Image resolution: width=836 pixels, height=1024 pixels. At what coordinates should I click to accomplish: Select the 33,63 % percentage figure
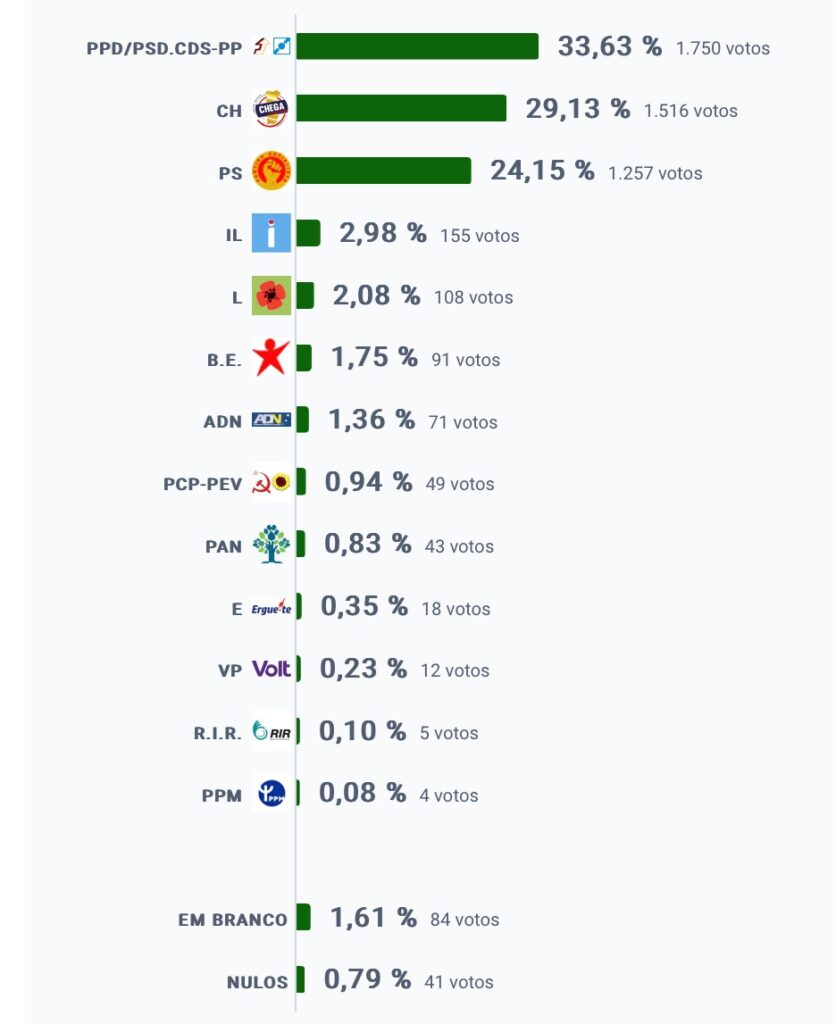pyautogui.click(x=609, y=46)
